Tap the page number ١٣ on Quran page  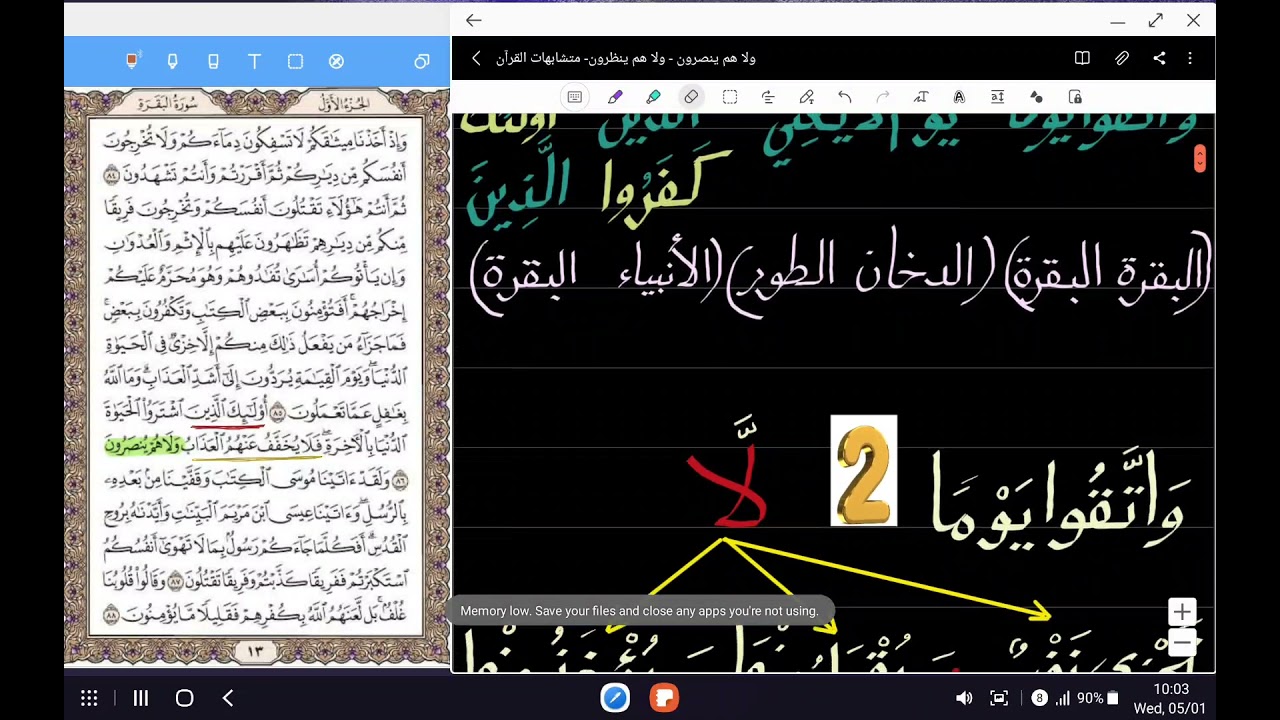[255, 652]
